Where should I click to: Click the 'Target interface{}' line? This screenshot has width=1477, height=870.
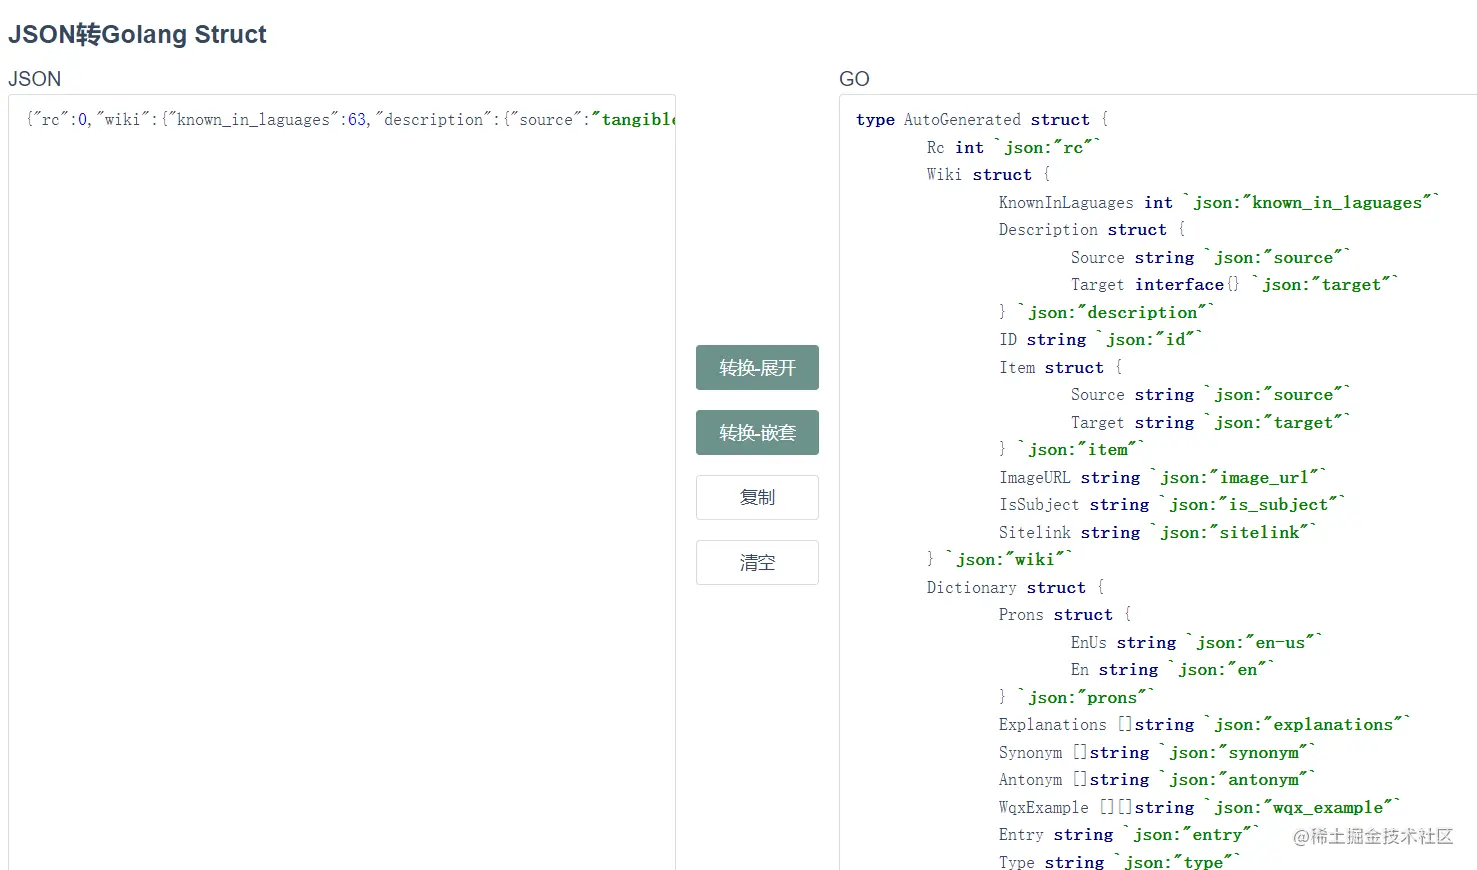coord(1233,284)
